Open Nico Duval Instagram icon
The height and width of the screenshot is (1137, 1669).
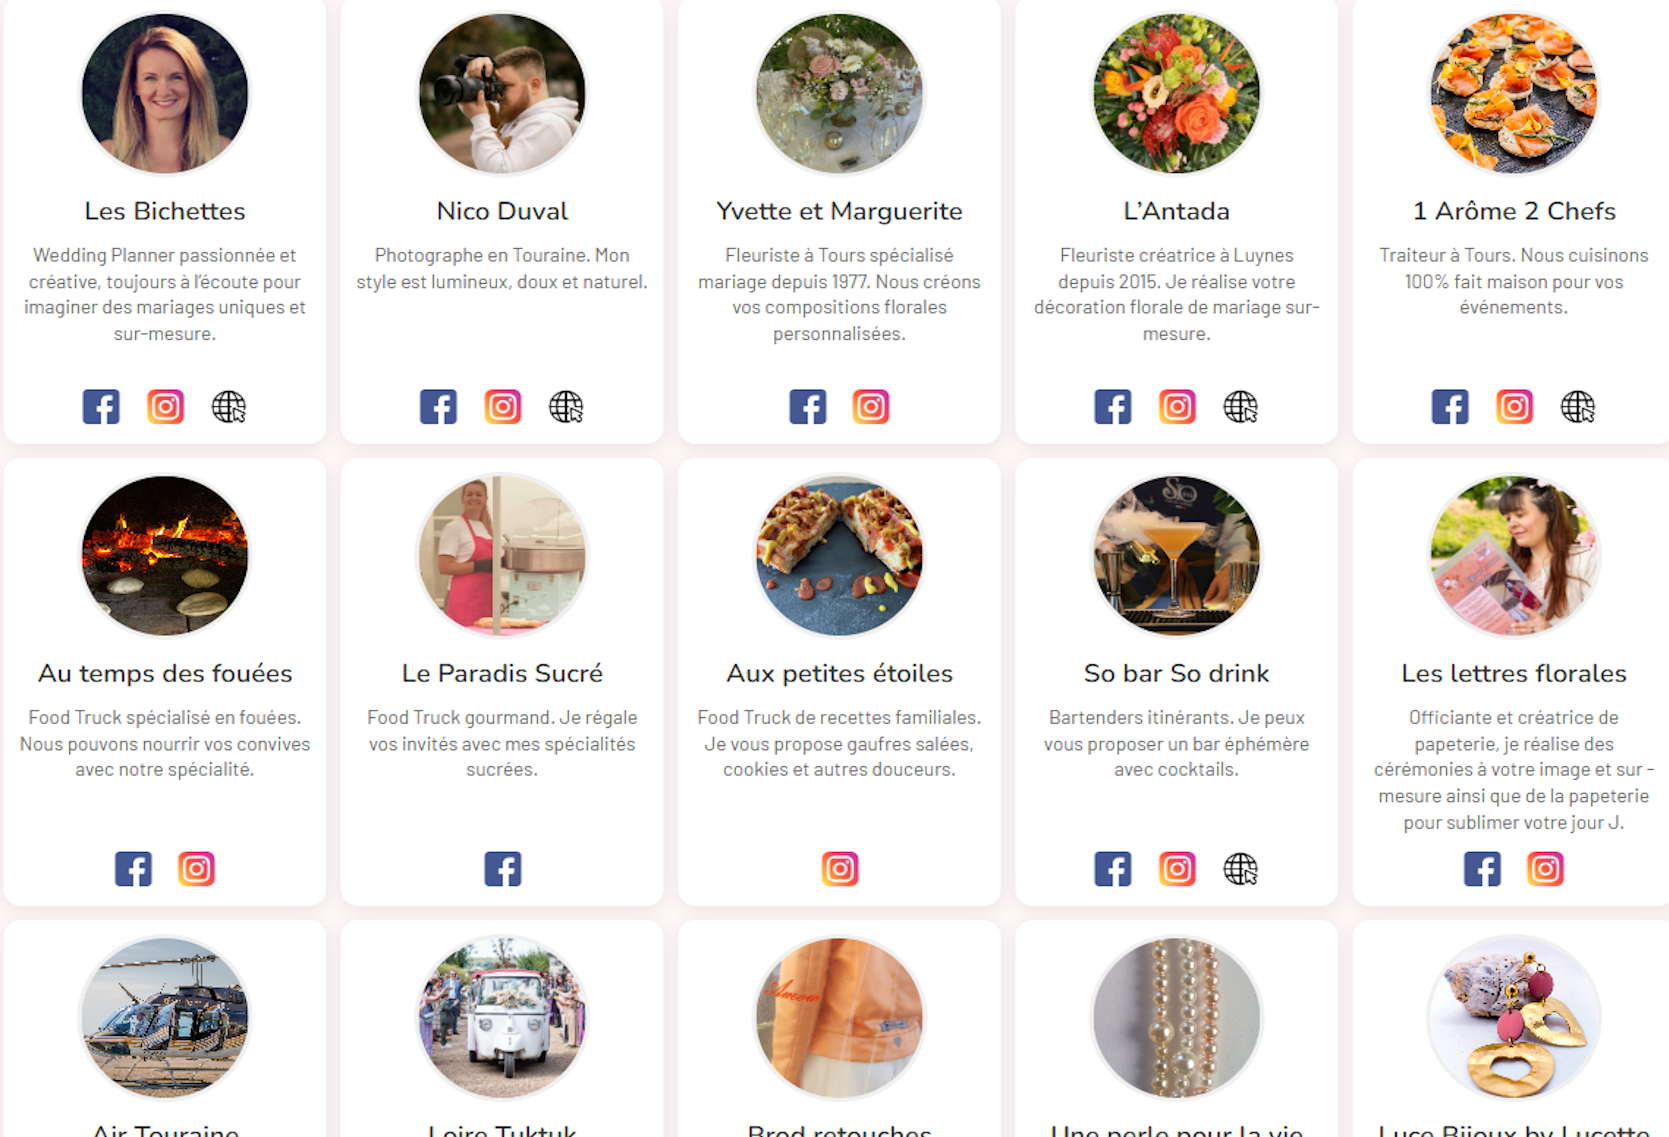coord(503,407)
